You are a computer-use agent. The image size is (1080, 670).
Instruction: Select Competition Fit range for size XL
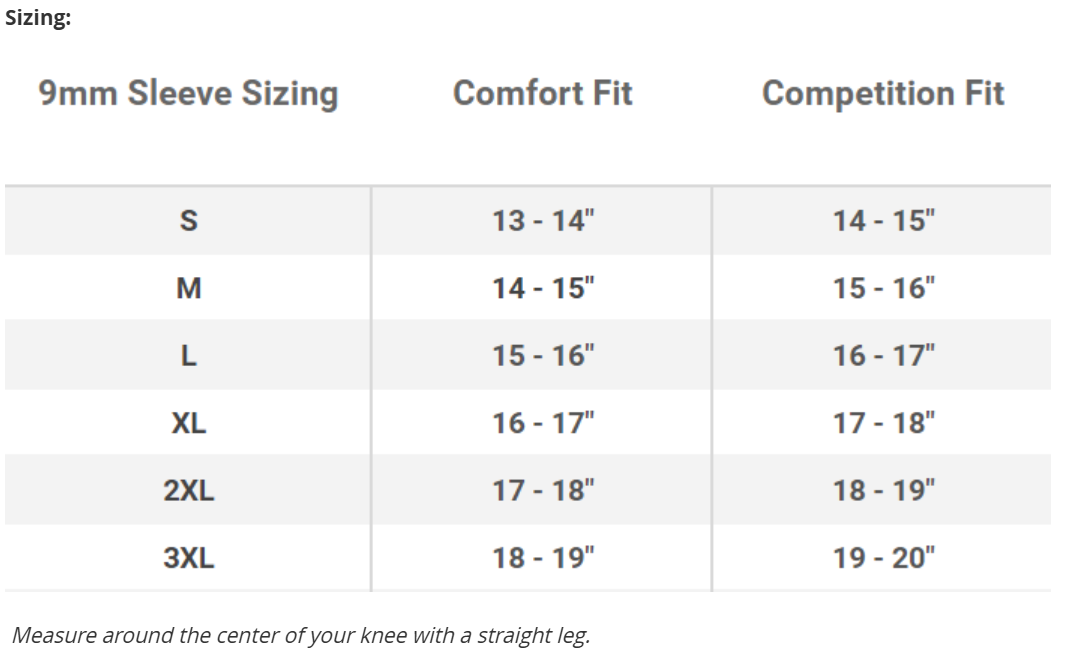[x=882, y=424]
